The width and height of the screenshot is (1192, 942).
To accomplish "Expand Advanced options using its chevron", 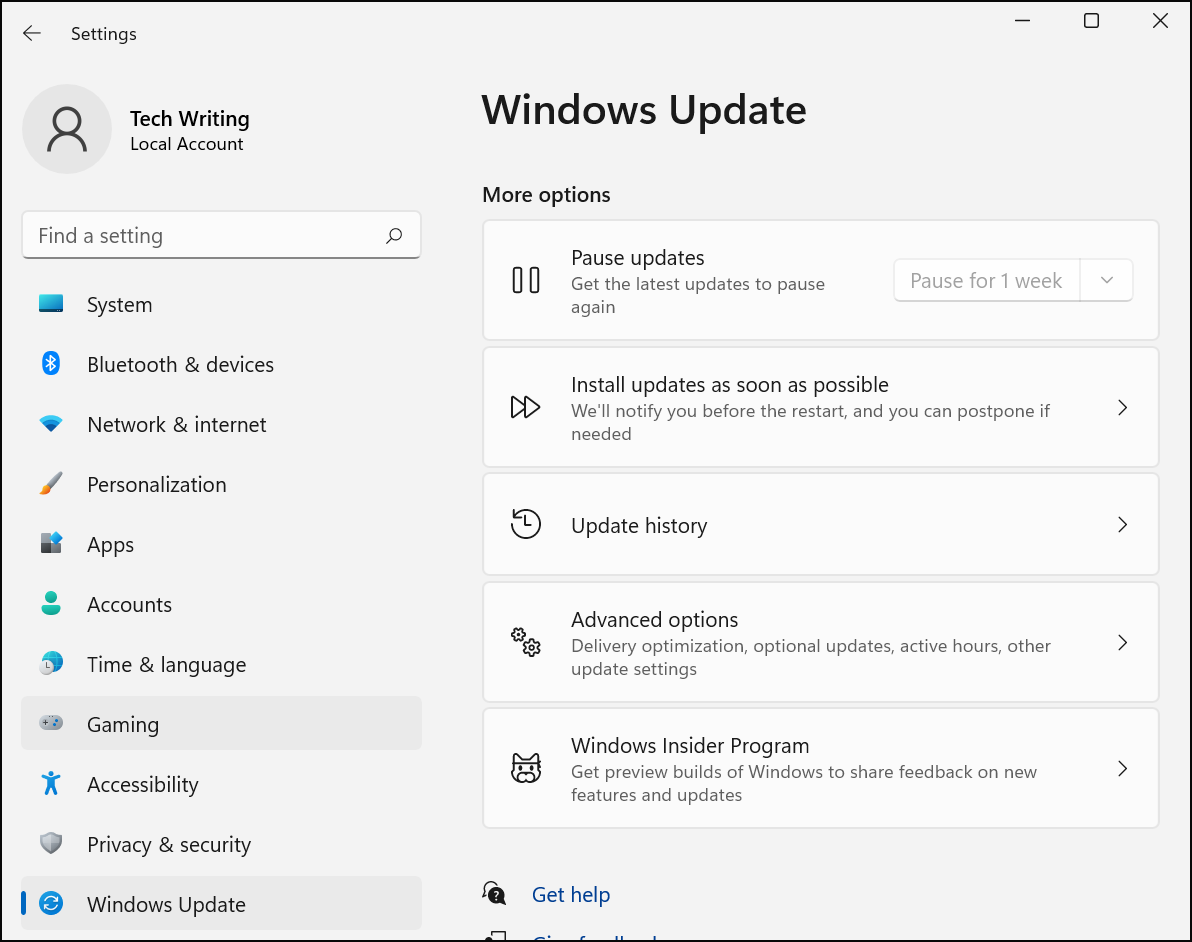I will point(1122,643).
